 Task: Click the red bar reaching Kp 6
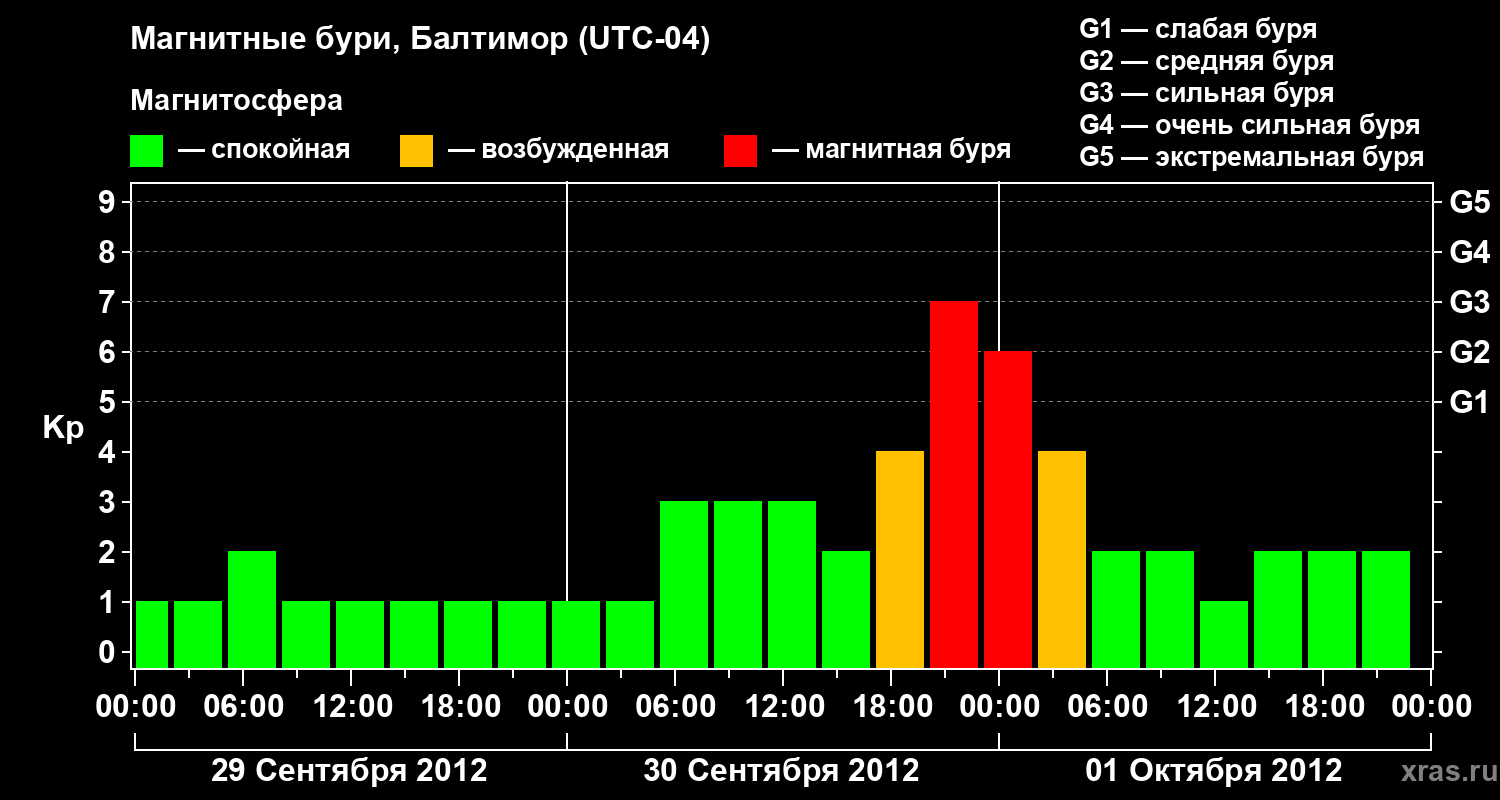point(1008,510)
